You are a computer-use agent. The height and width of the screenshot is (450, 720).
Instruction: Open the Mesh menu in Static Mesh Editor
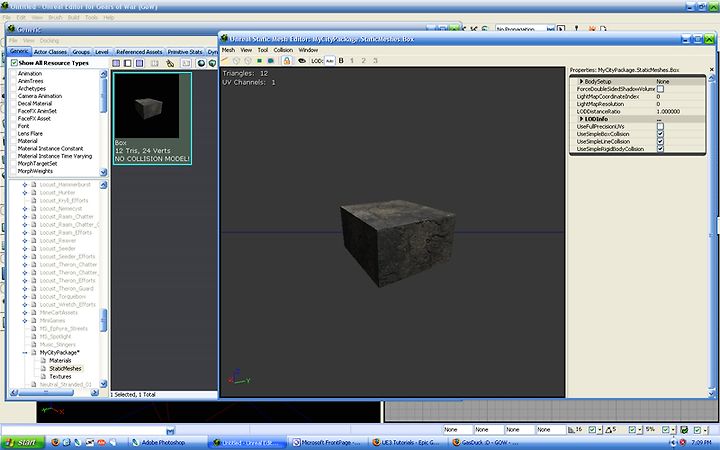point(228,50)
